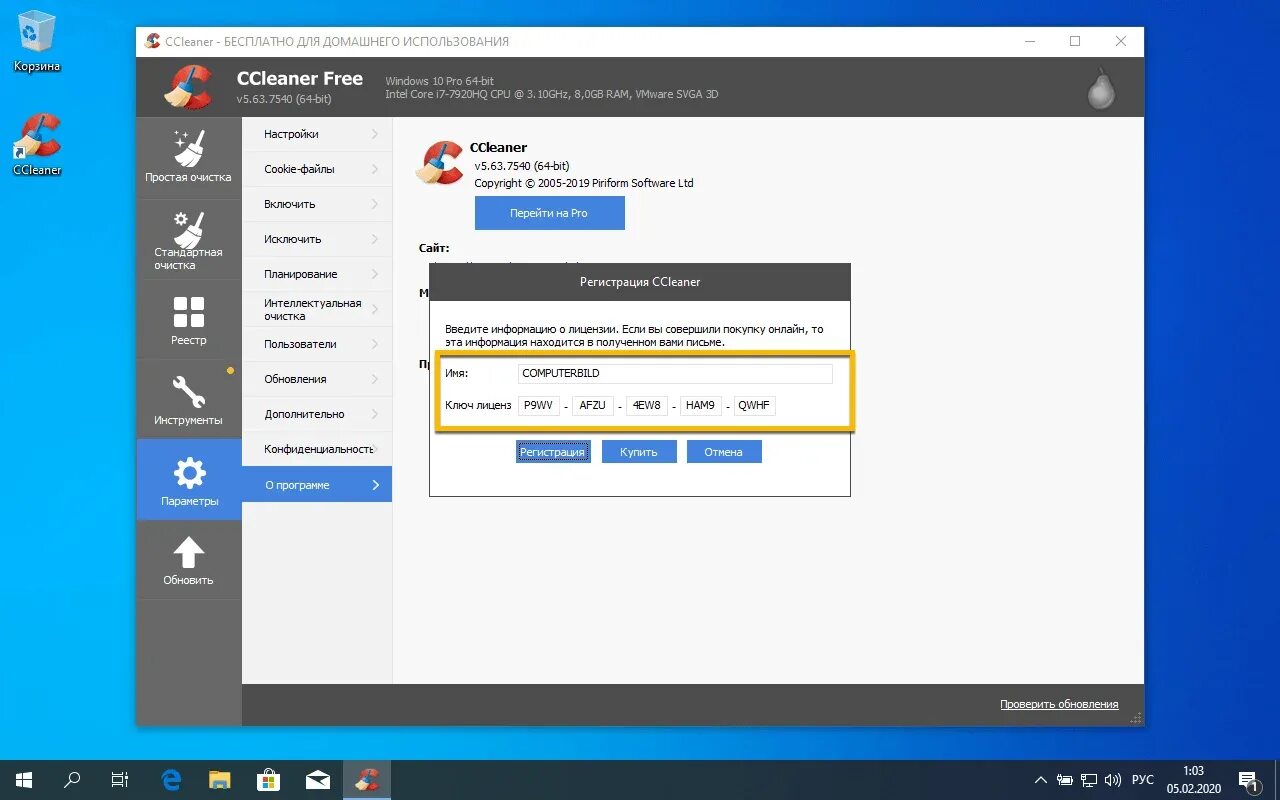
Task: Open Планирование settings submenu
Action: coord(317,274)
